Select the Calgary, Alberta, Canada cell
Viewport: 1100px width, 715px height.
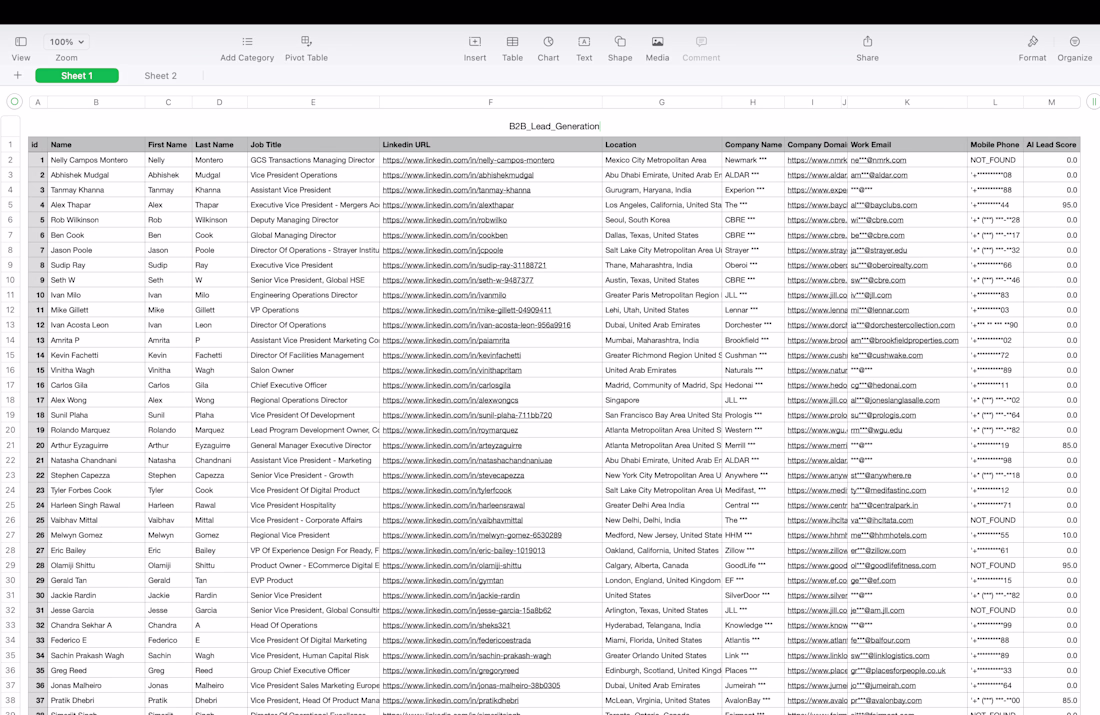pos(662,565)
